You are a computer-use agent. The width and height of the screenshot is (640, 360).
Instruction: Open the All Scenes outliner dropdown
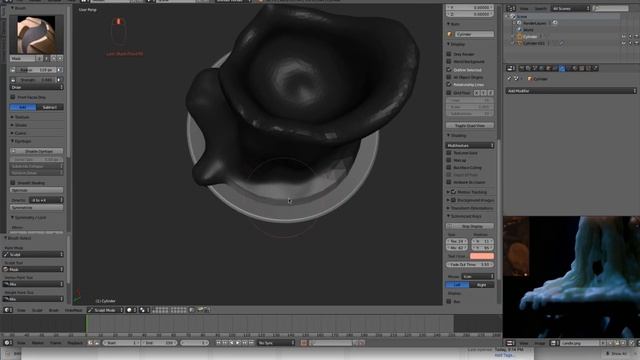(571, 8)
